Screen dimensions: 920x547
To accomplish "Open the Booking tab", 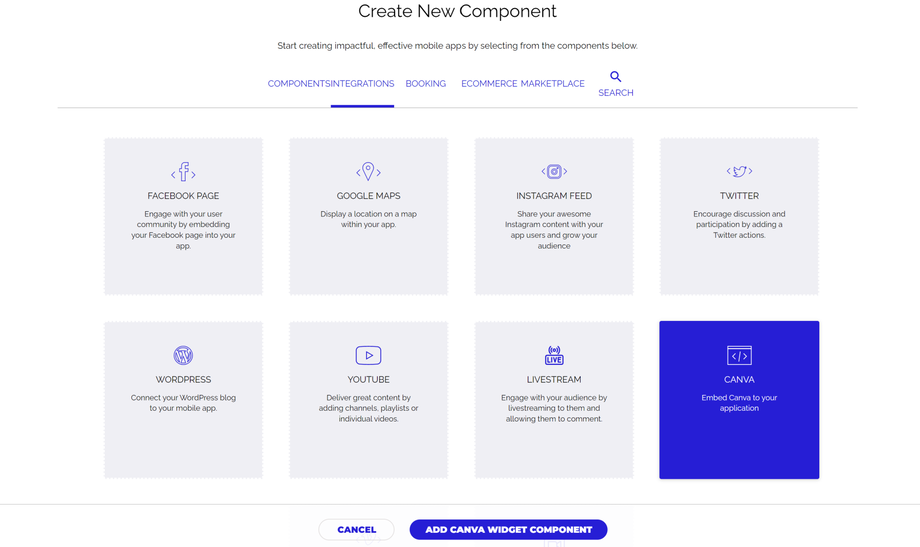I will coord(425,84).
